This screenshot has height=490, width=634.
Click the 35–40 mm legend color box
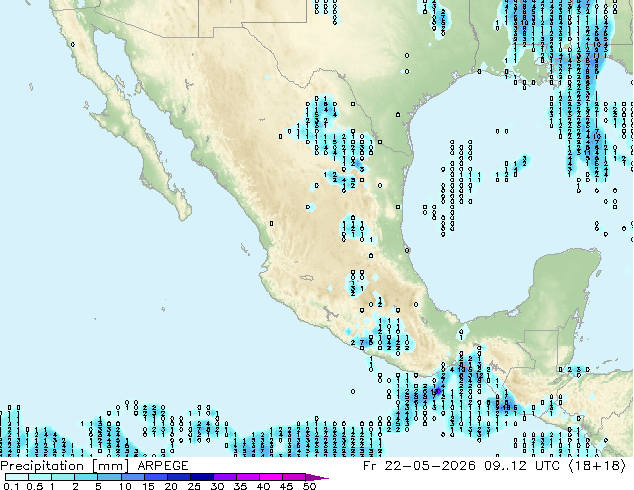tap(248, 477)
